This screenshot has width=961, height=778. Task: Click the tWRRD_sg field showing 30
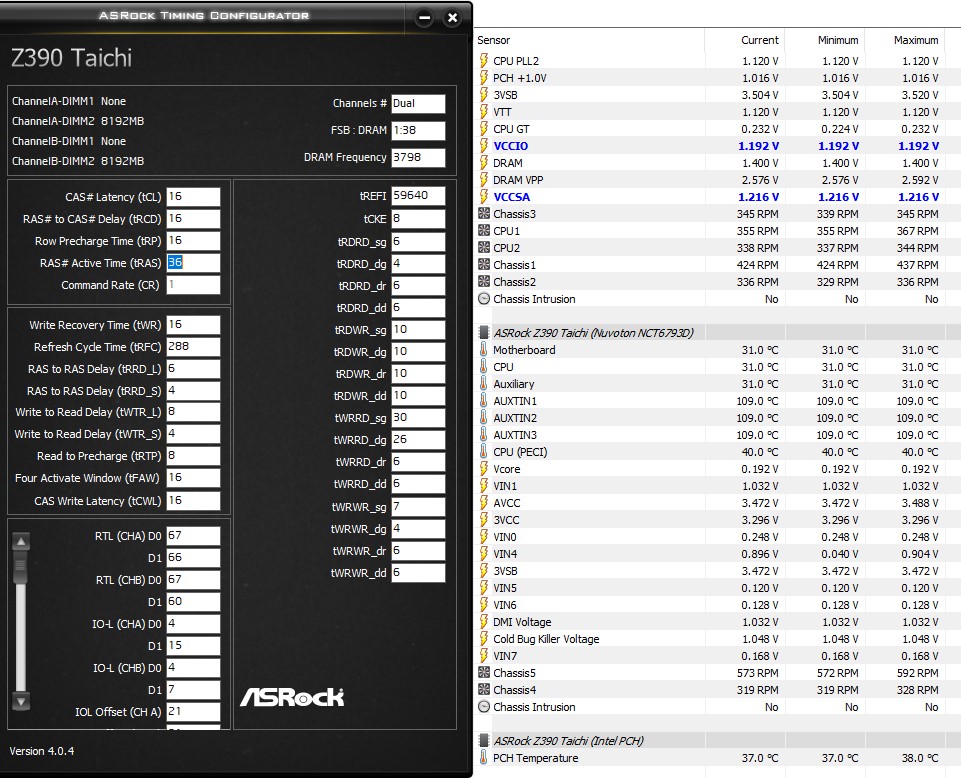(x=418, y=418)
